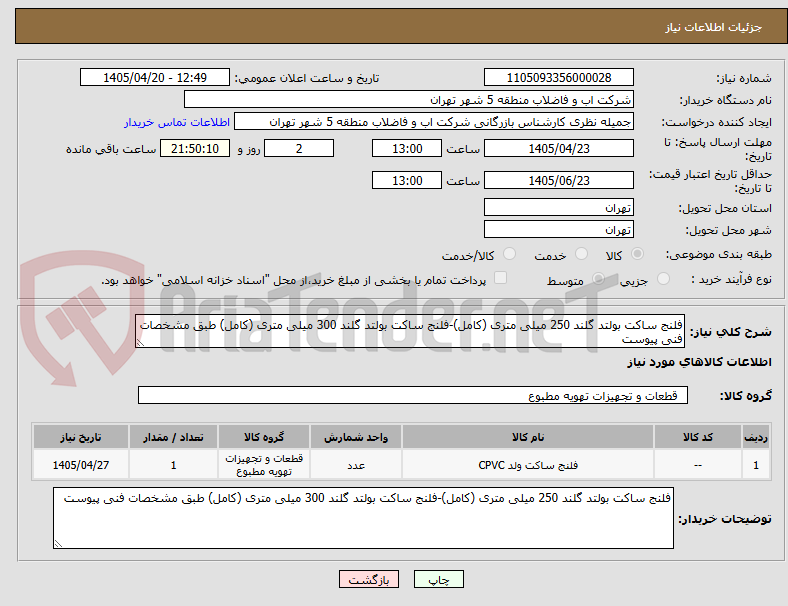Screen dimensions: 788x606
Task: Click the قطعات و تجهیزات تهویه مطبوع table cell
Action: coord(264,465)
